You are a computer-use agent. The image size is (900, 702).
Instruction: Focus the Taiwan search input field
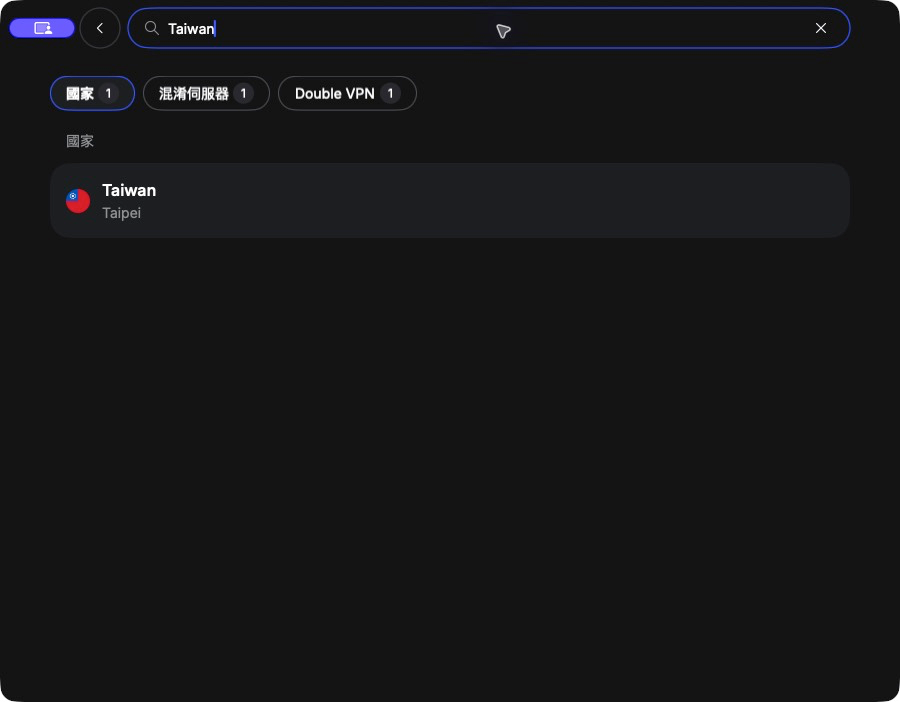coord(488,28)
